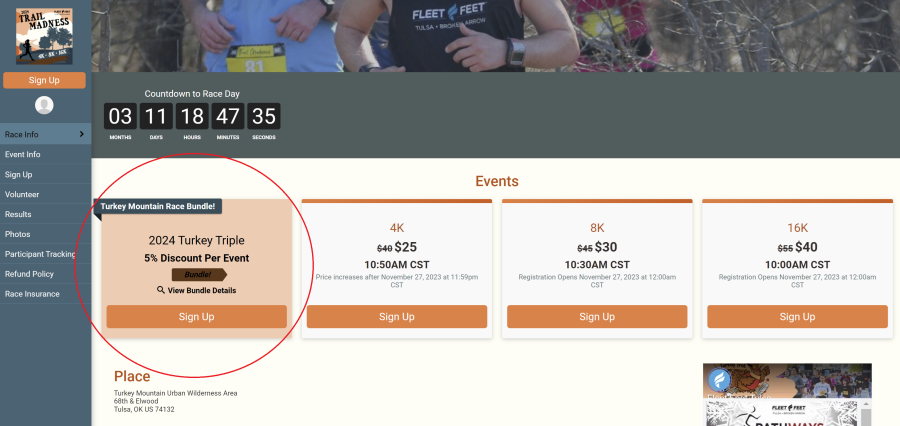
Task: Sign up for the 2024 Turkey Triple bundle
Action: pyautogui.click(x=196, y=317)
